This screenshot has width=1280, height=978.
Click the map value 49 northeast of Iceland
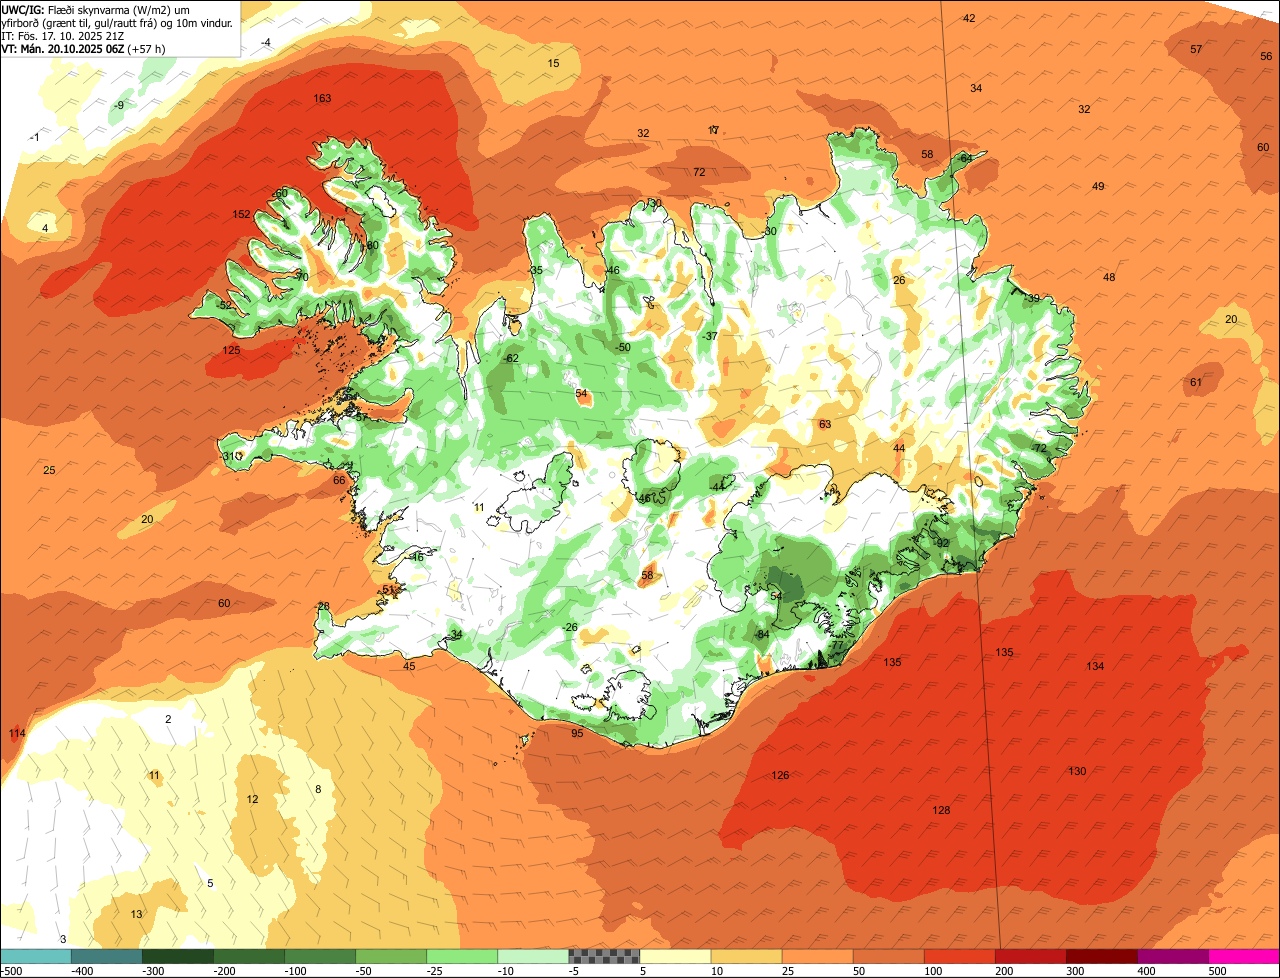tap(1098, 186)
